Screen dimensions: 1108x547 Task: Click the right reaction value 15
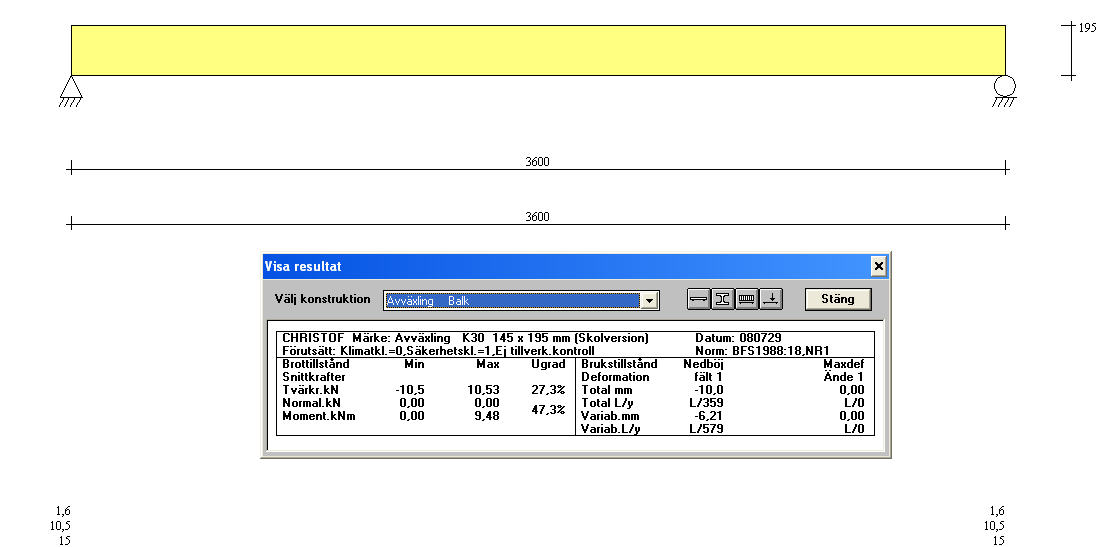997,540
